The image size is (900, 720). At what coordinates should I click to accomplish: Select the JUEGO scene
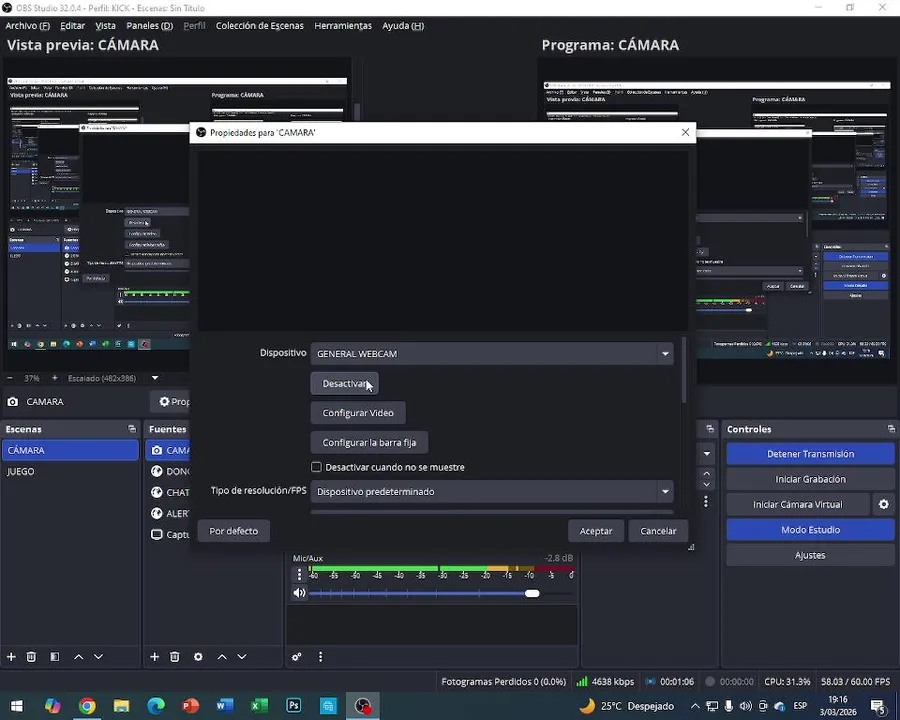coord(70,471)
